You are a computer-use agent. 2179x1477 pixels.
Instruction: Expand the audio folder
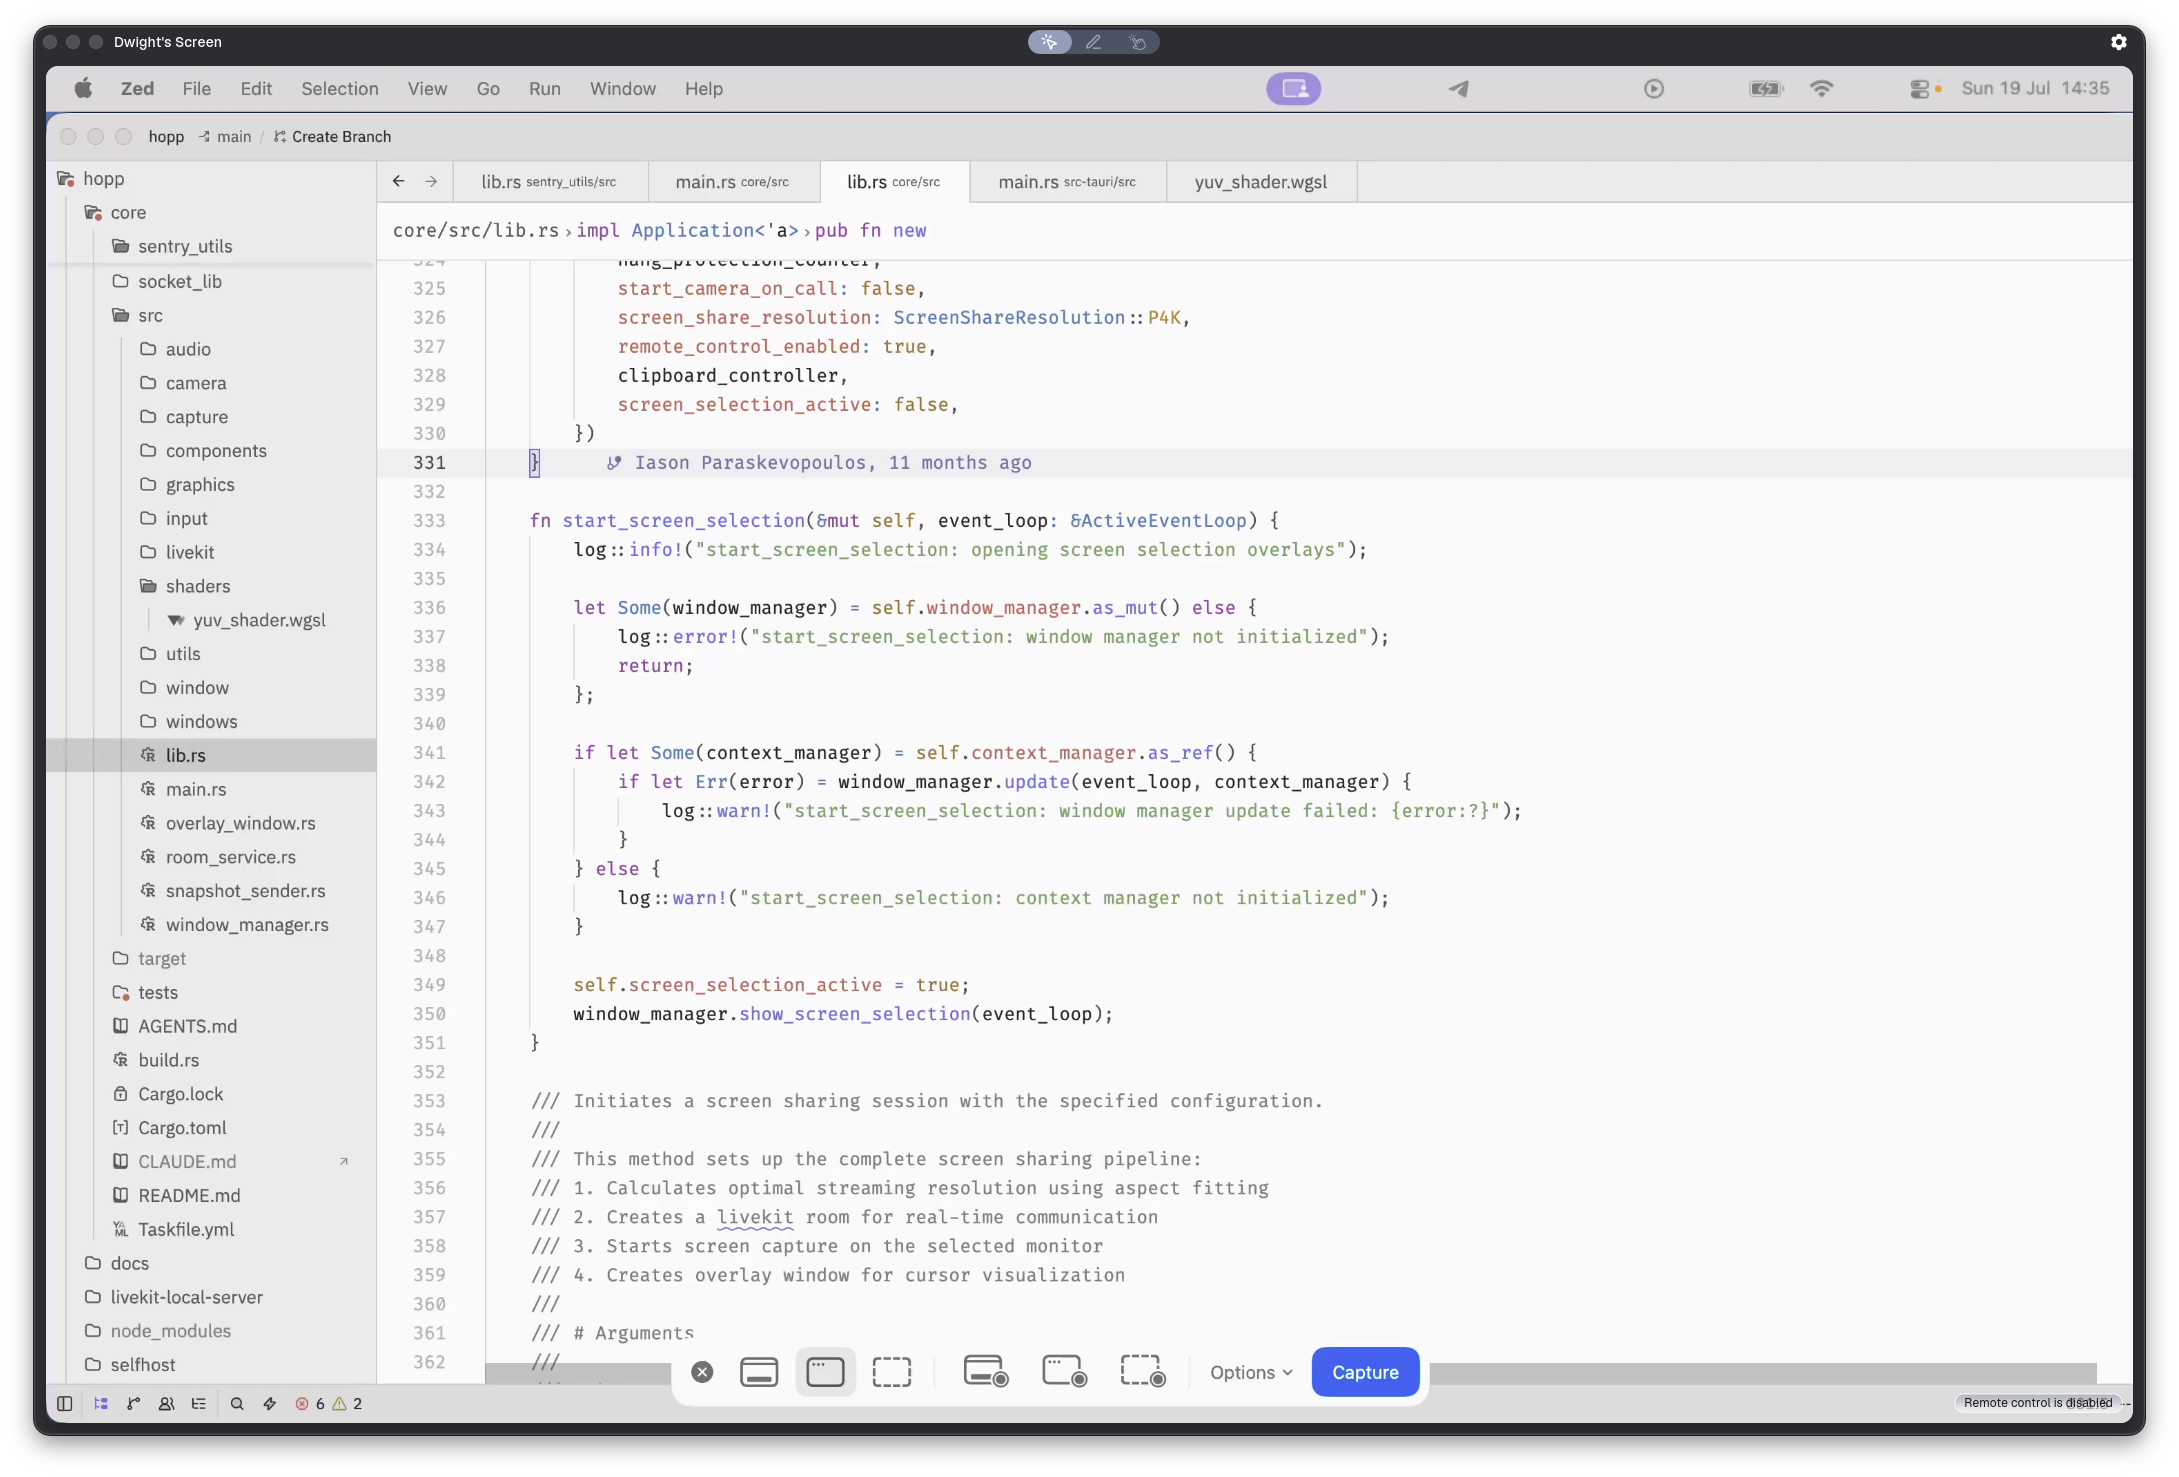pyautogui.click(x=187, y=349)
